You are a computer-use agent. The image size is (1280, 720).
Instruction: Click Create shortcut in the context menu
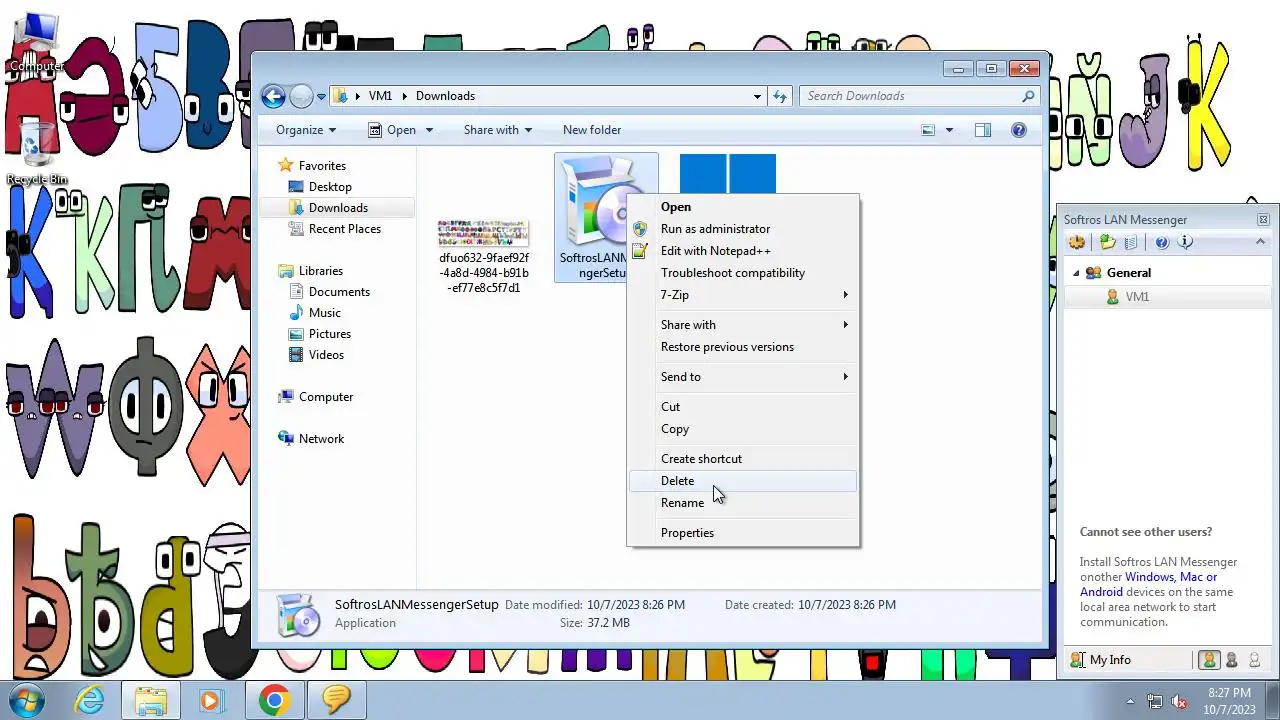click(743, 459)
